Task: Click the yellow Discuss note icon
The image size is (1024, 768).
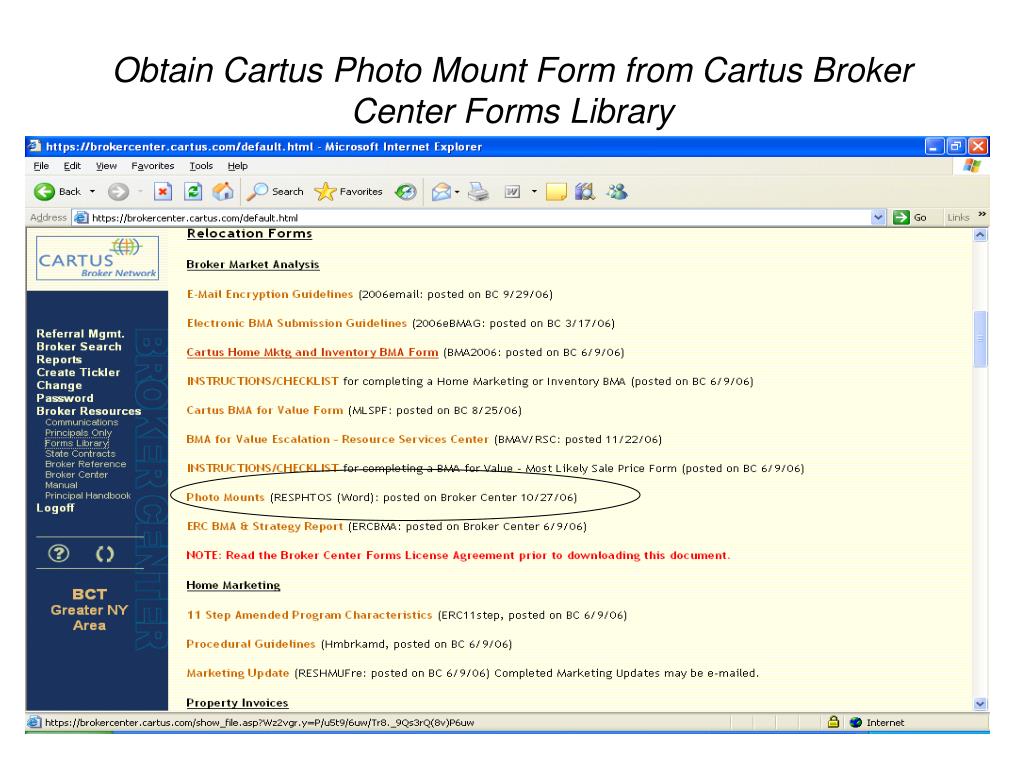Action: [556, 191]
